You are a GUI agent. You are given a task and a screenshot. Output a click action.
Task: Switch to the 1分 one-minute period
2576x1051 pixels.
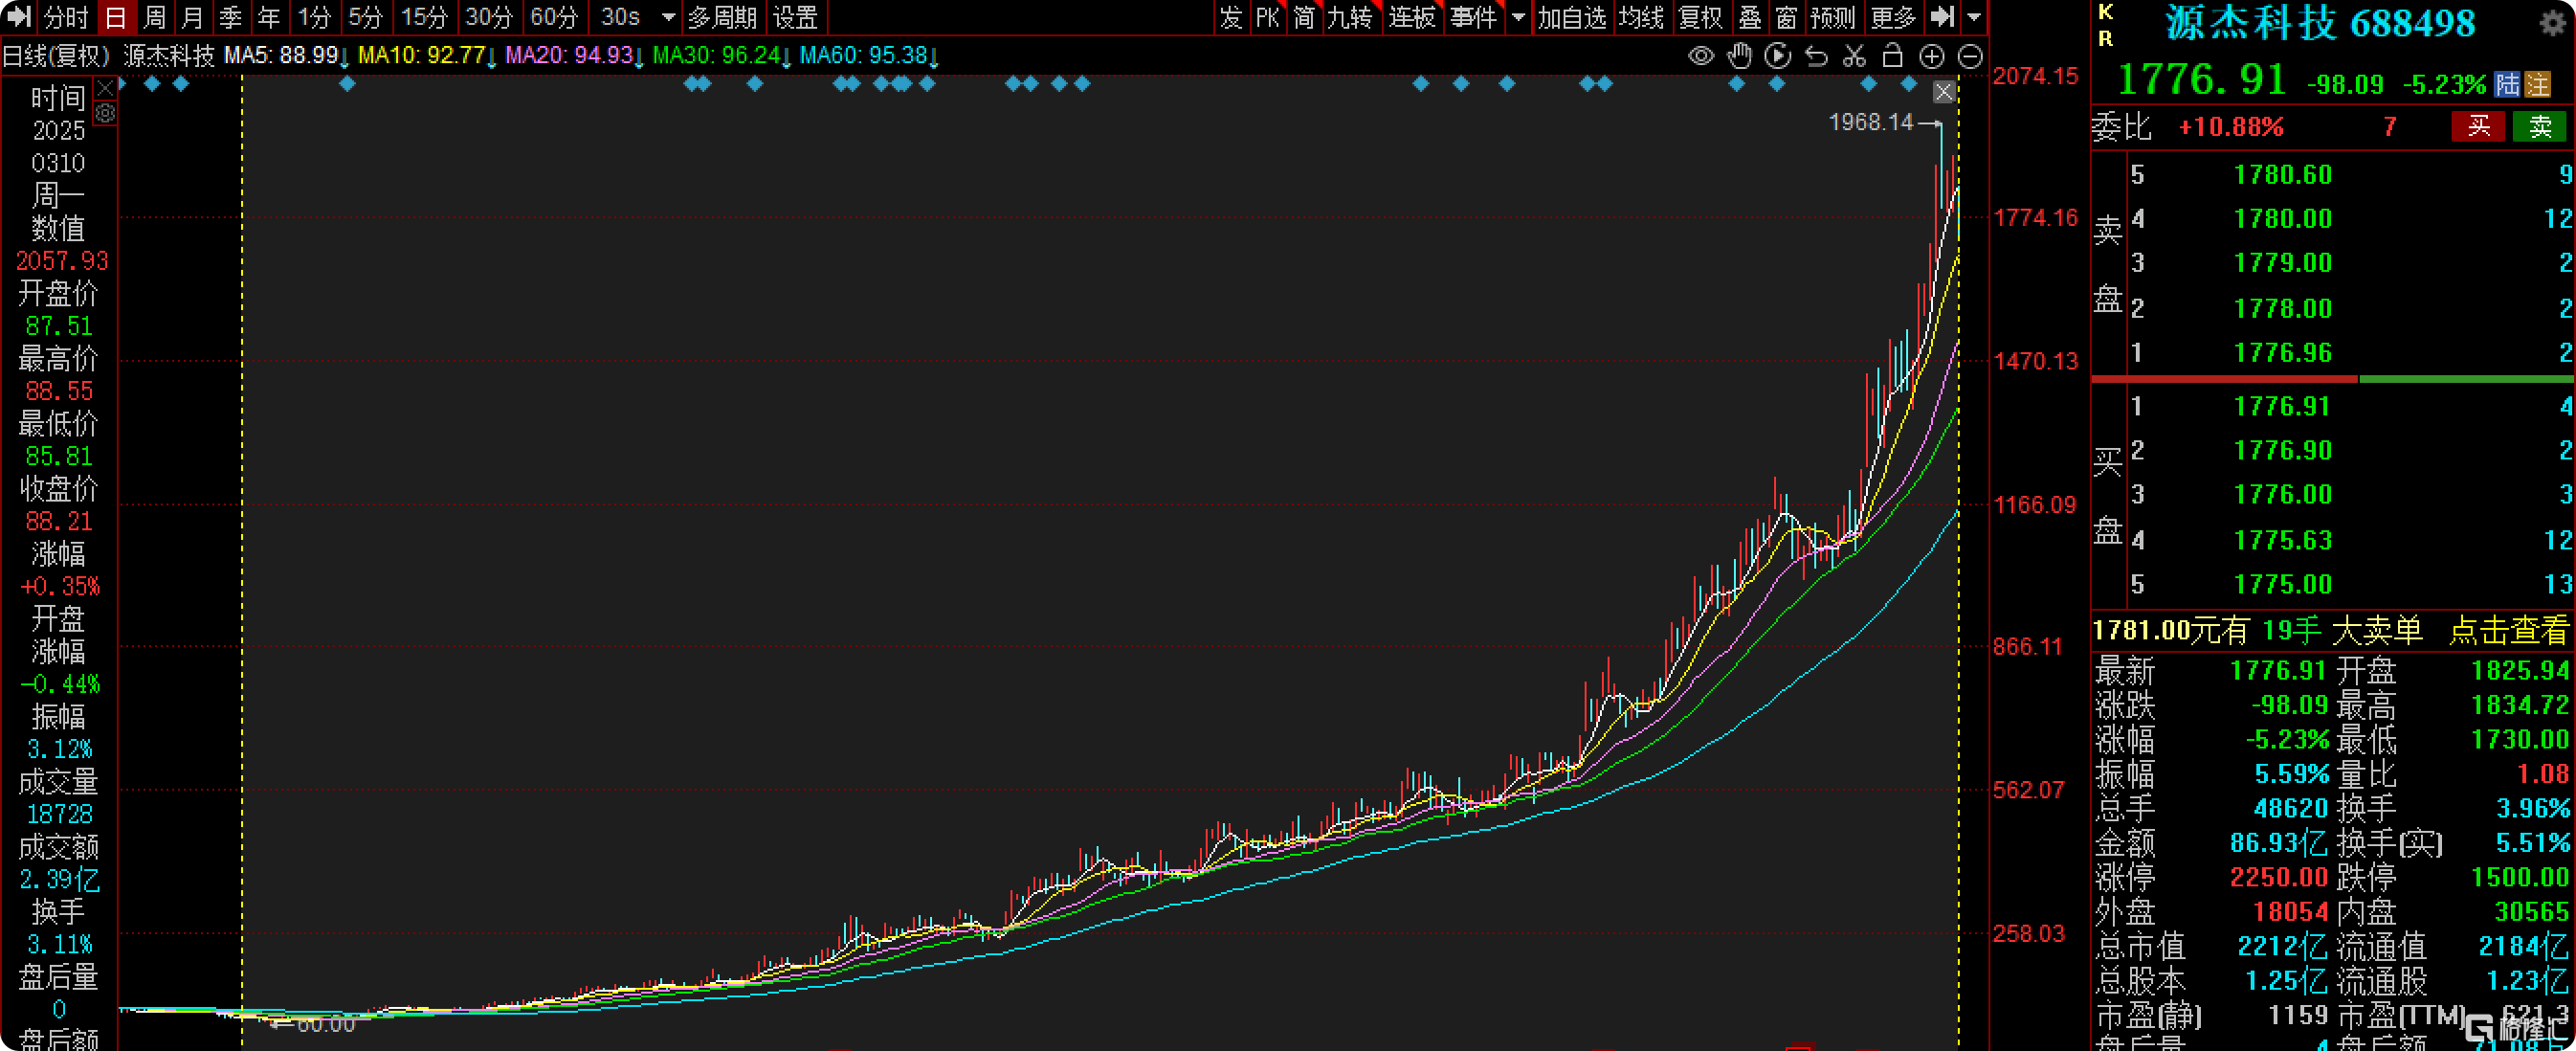314,17
